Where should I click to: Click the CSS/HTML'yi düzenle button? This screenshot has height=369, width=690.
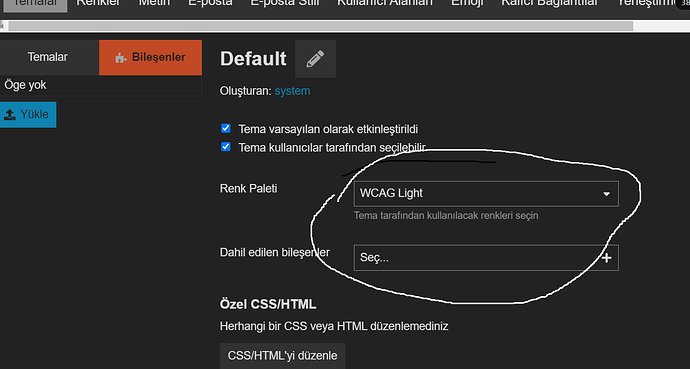(283, 356)
